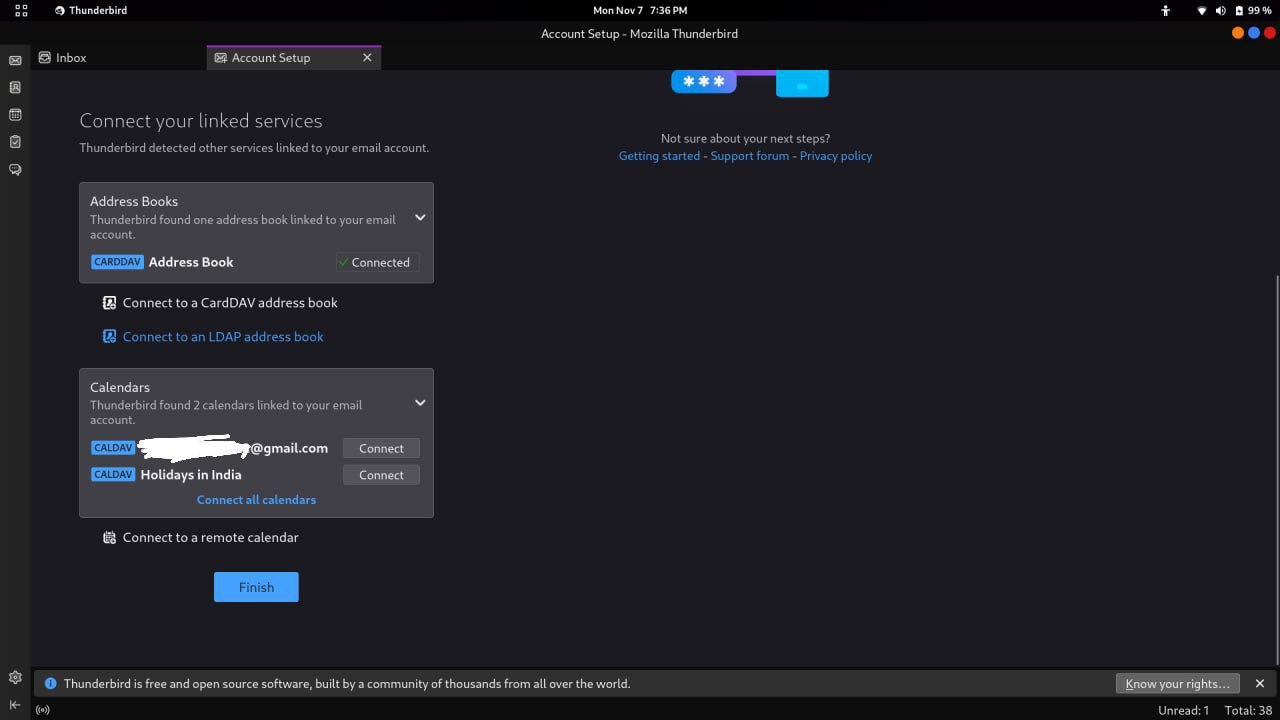
Task: Collapse the sidebar using the arrow icon
Action: pyautogui.click(x=15, y=705)
